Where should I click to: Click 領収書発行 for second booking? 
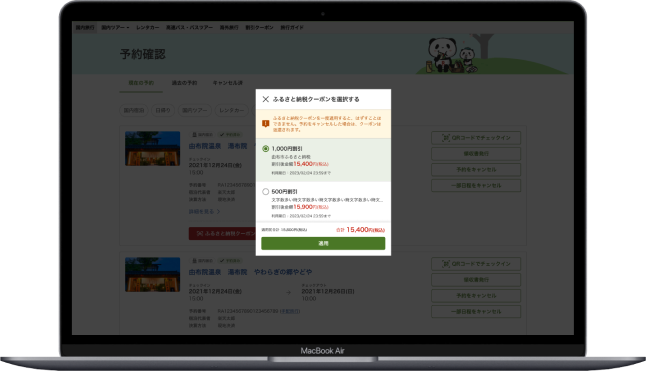point(476,280)
